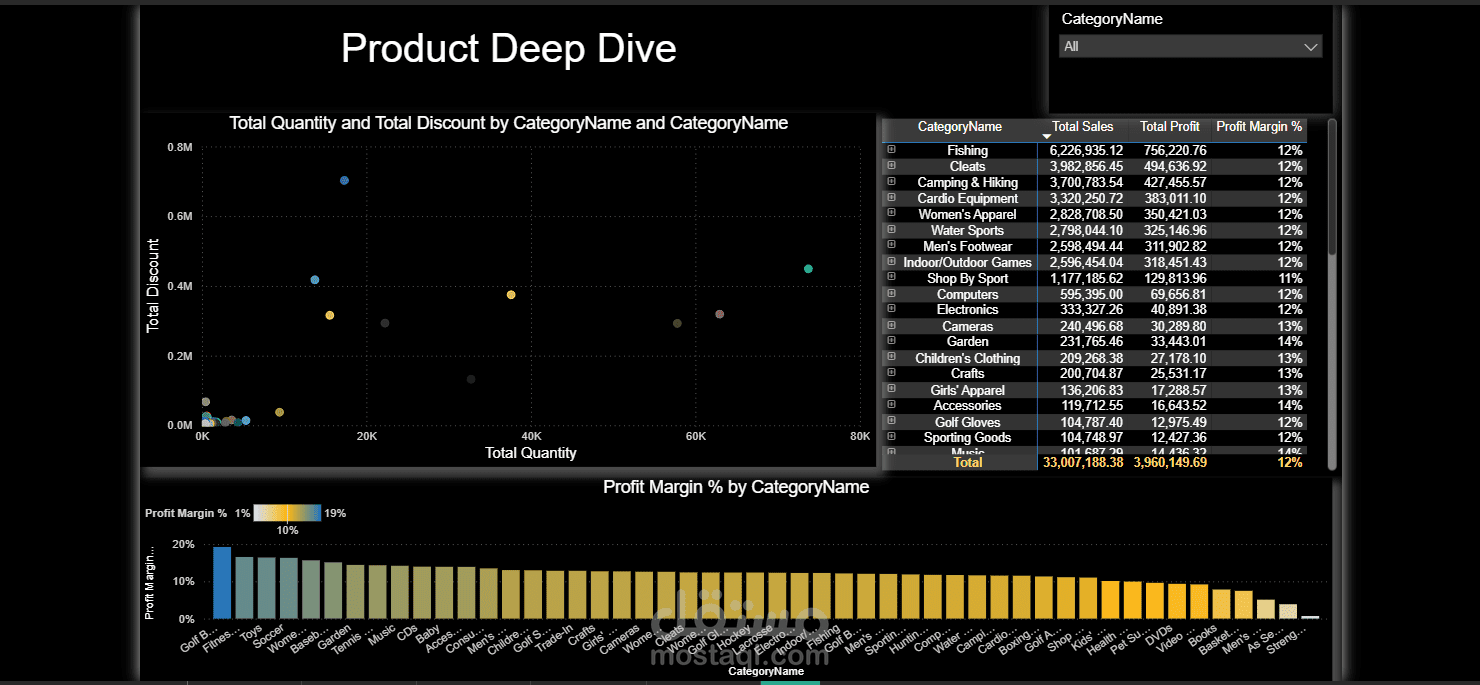This screenshot has height=685, width=1480.
Task: Sort table by Profit Margin % header
Action: [x=1259, y=127]
